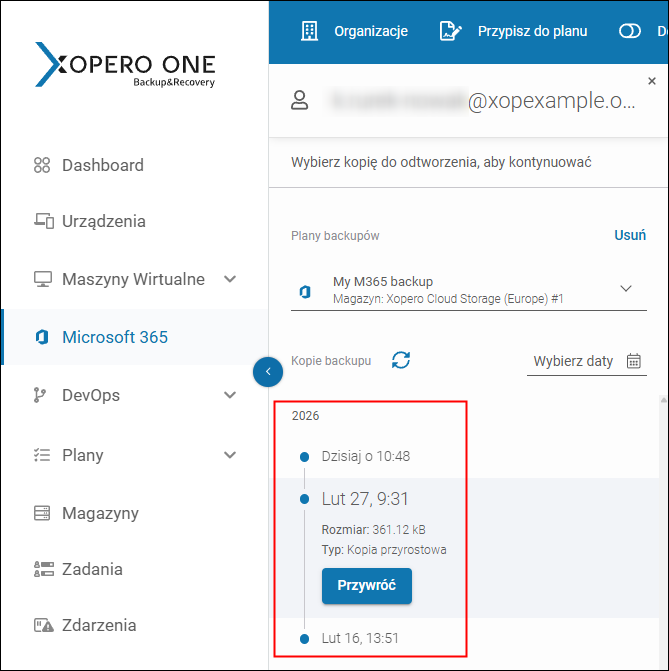Go to Magazyny page
669x671 pixels.
click(100, 513)
